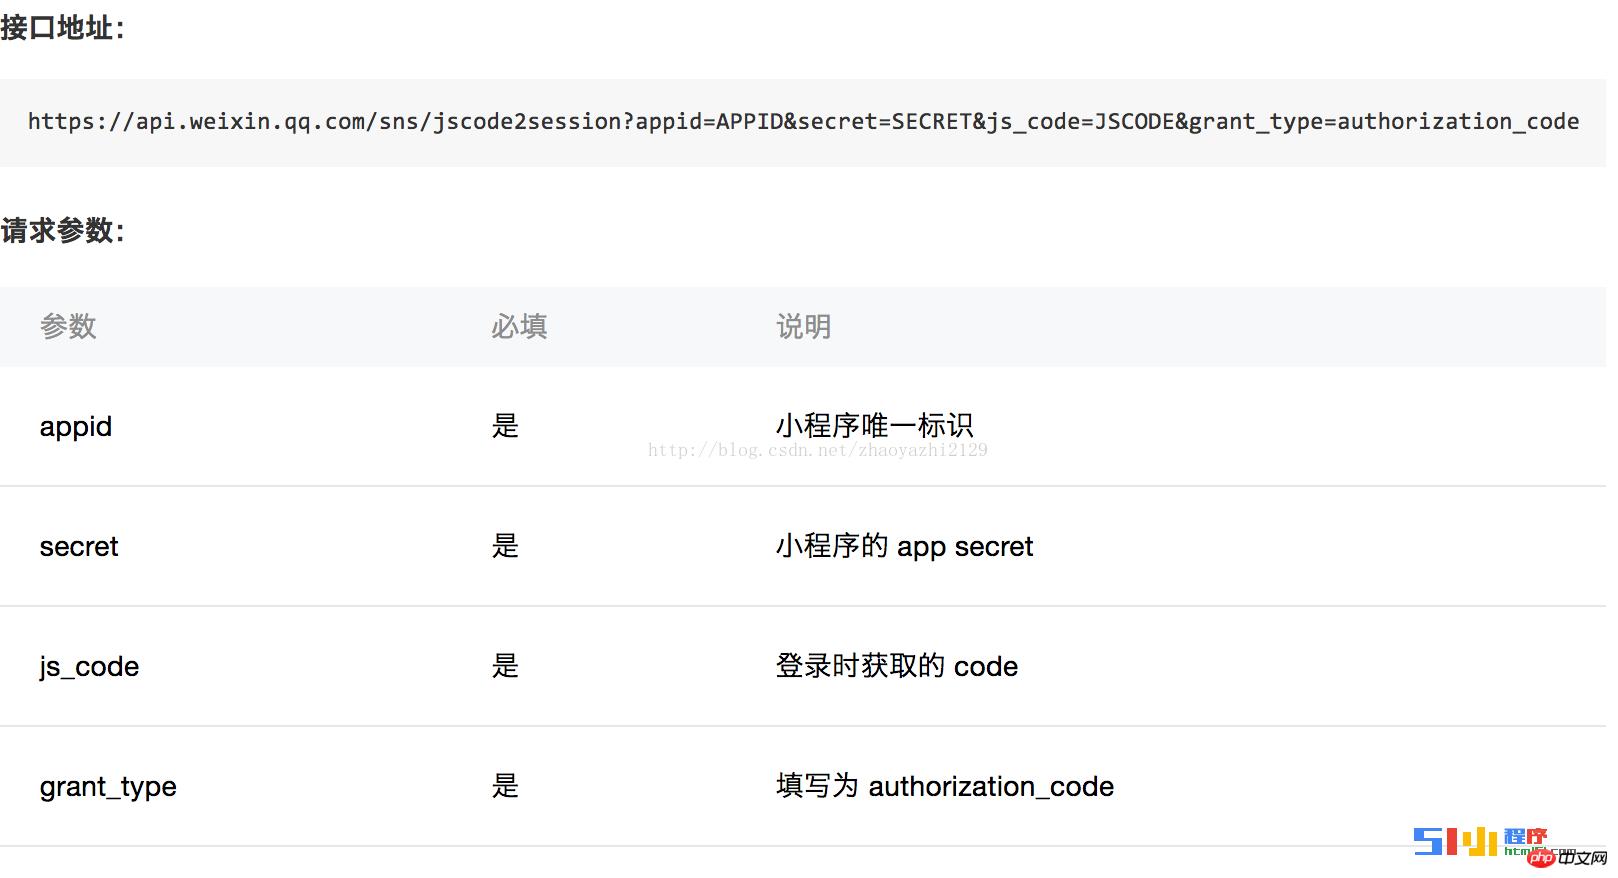The height and width of the screenshot is (878, 1618).
Task: Select the 接口地址 heading
Action: (x=63, y=28)
